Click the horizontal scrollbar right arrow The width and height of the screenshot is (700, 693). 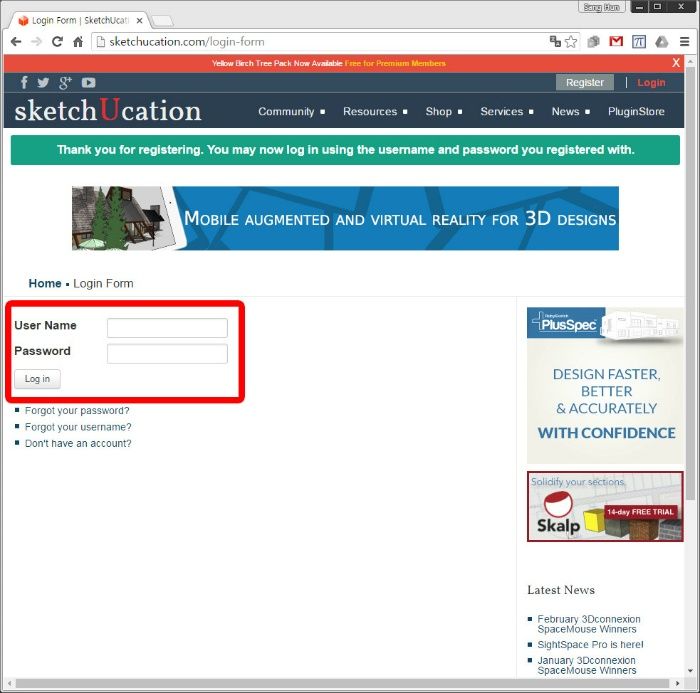(x=678, y=684)
